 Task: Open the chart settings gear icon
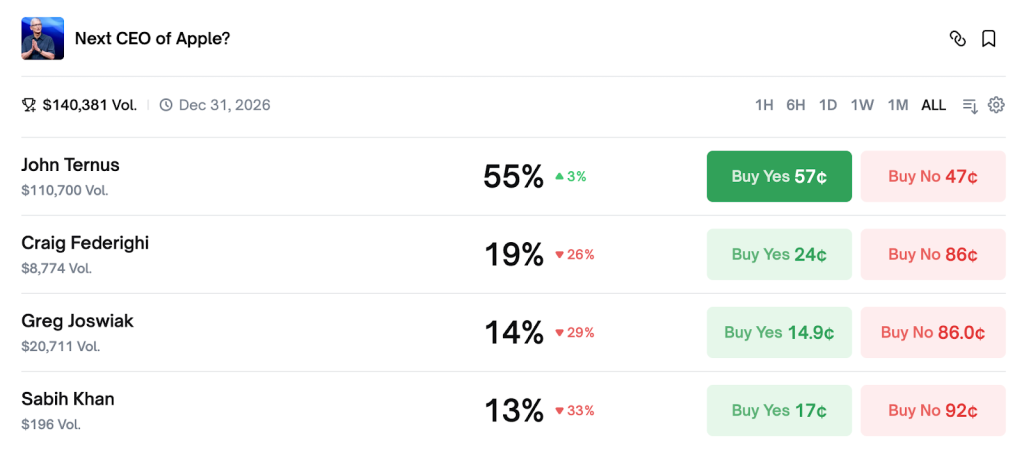tap(996, 105)
